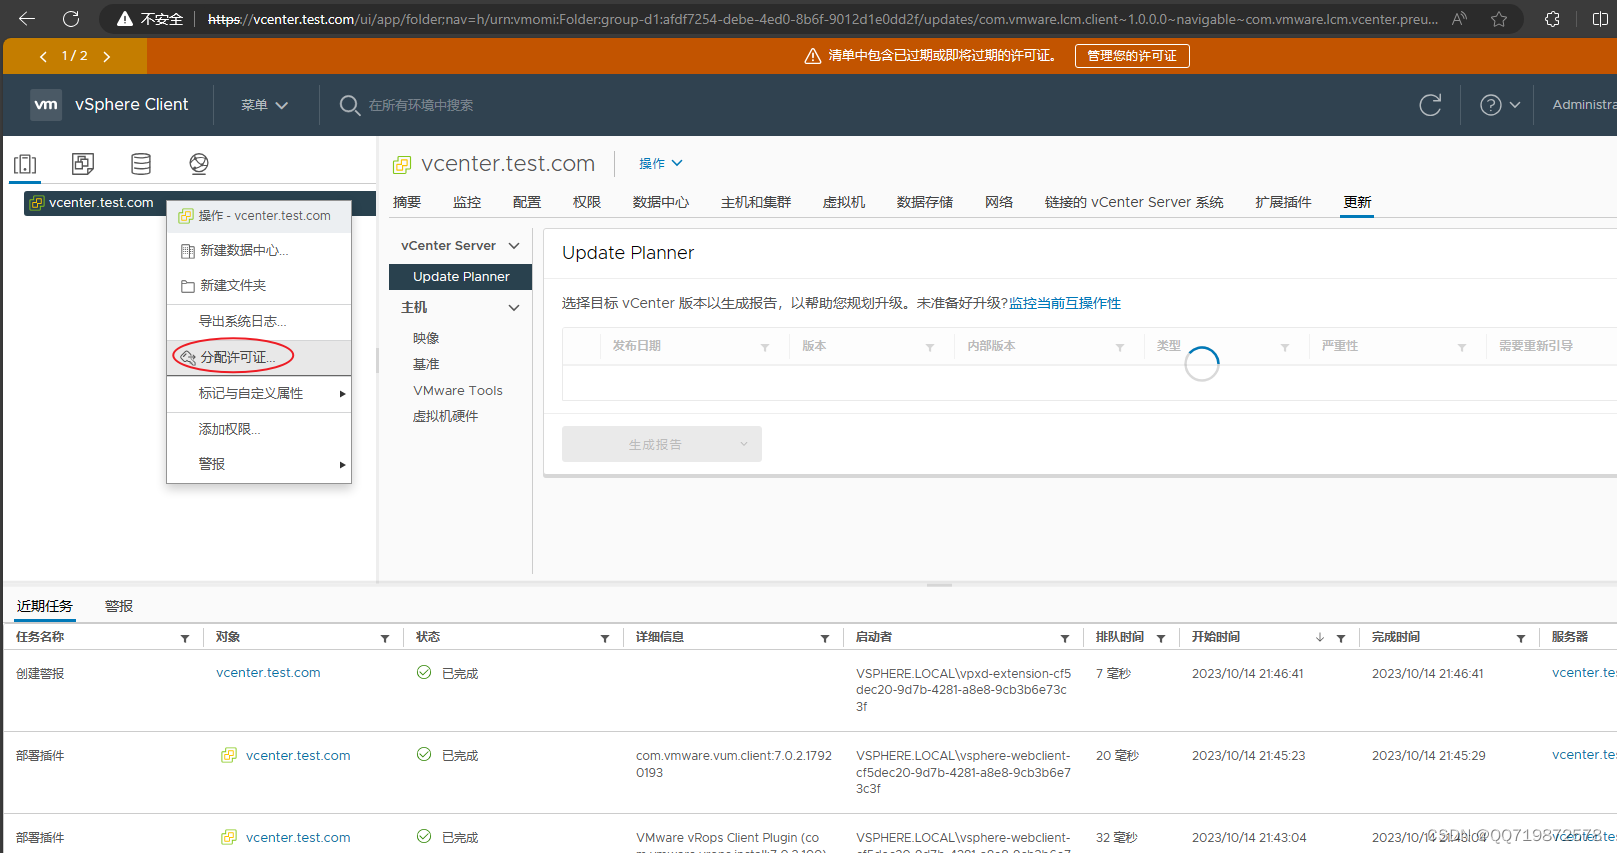Switch to the 配置 tab
Screen dimensions: 1617x853
pos(527,202)
